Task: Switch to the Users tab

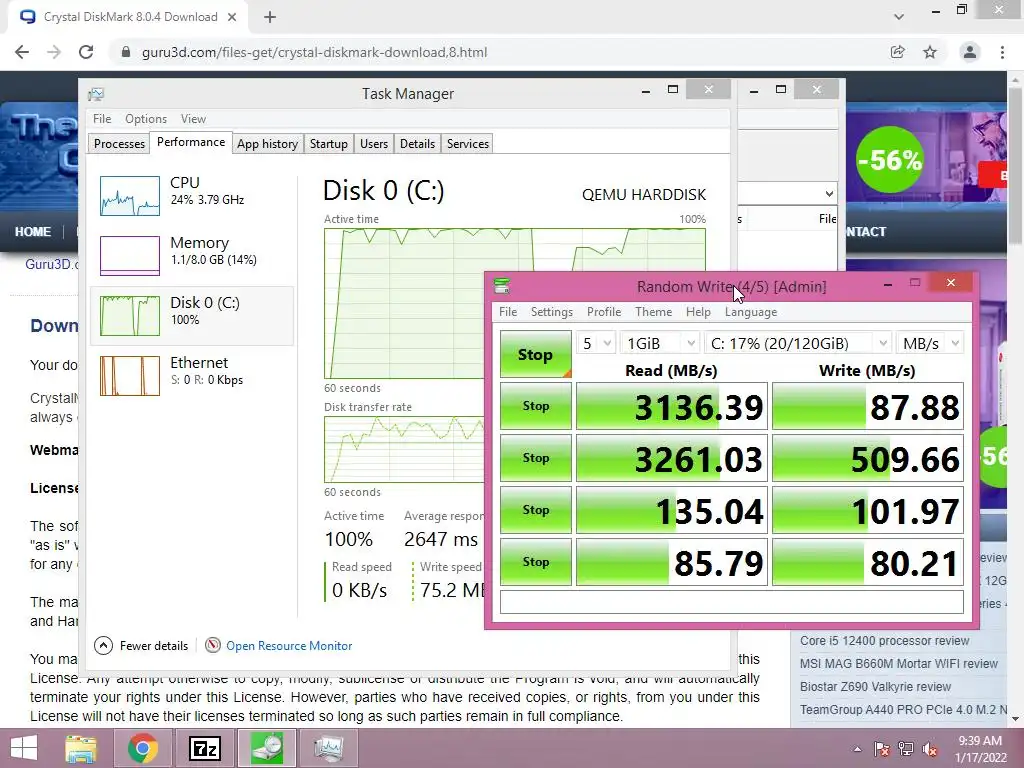Action: coord(374,144)
